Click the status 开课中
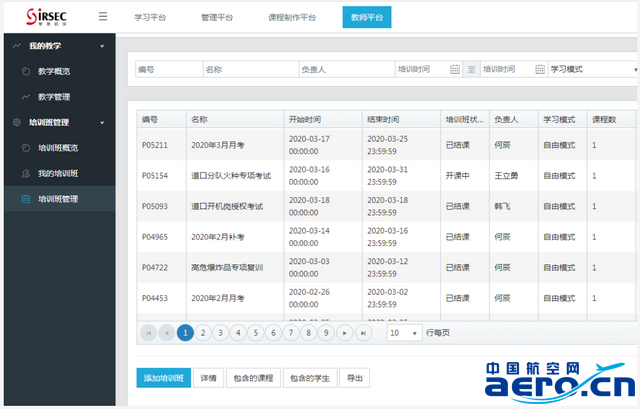 pos(458,176)
